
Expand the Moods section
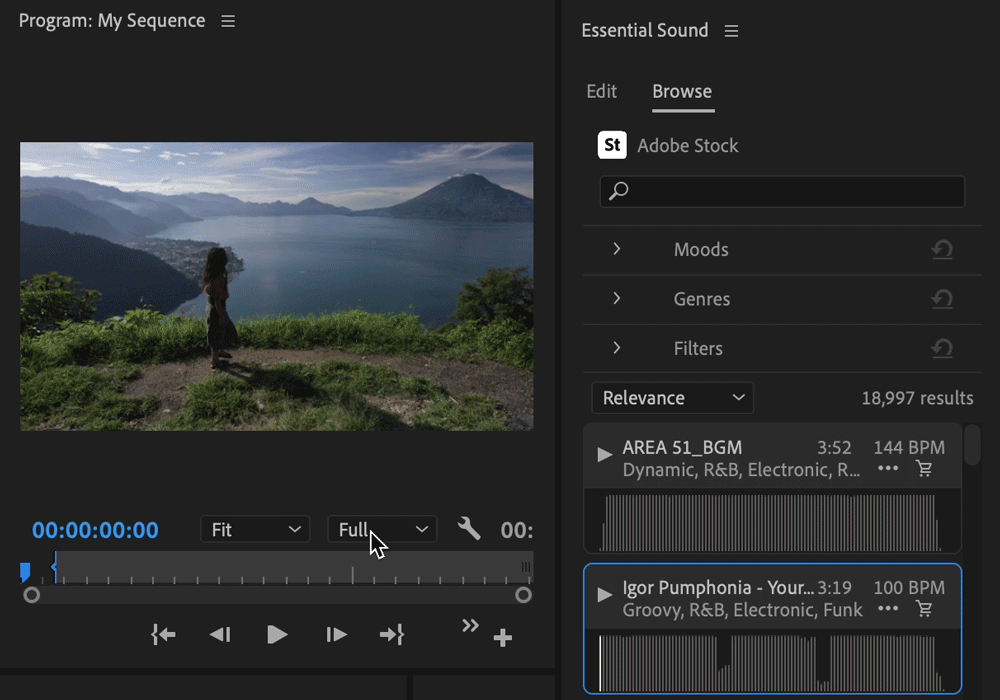pos(617,249)
